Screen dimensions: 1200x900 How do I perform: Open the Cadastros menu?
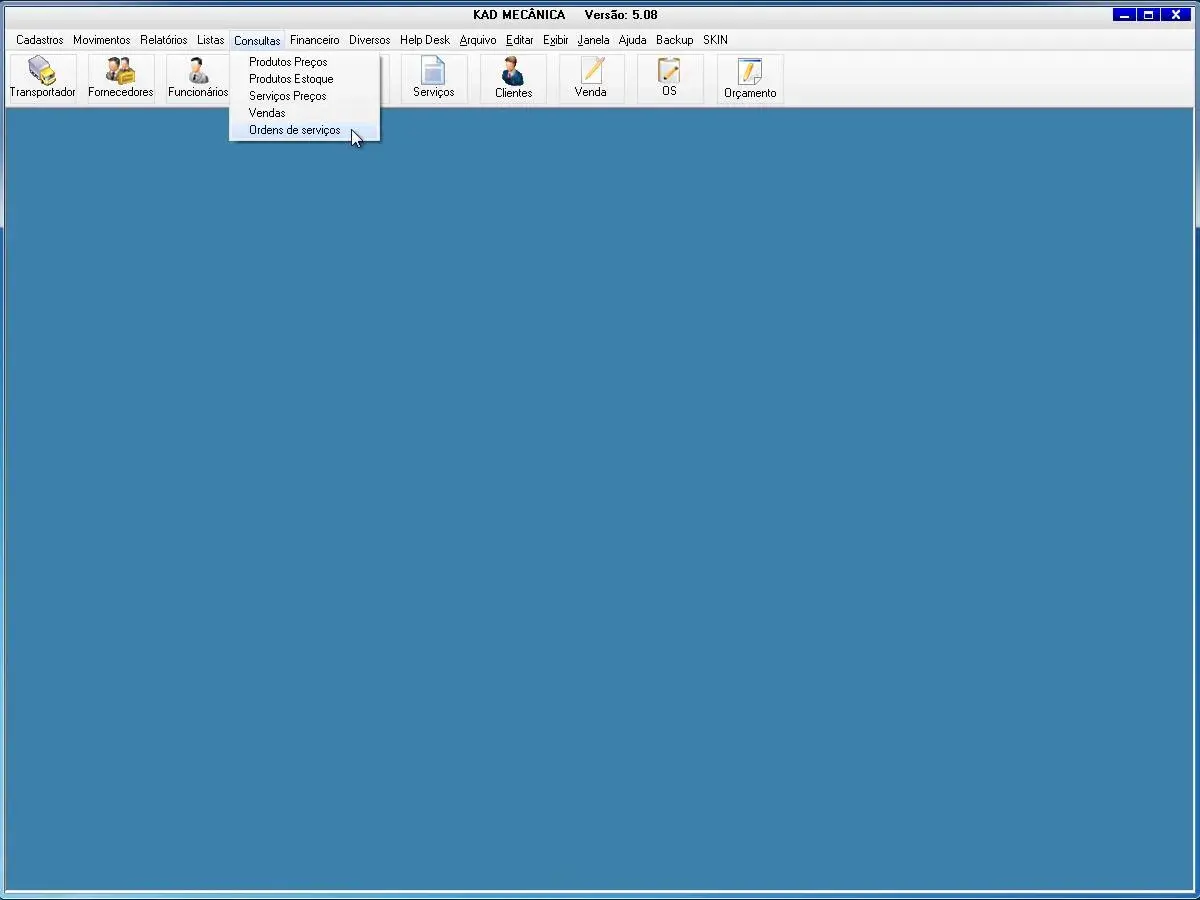coord(39,40)
